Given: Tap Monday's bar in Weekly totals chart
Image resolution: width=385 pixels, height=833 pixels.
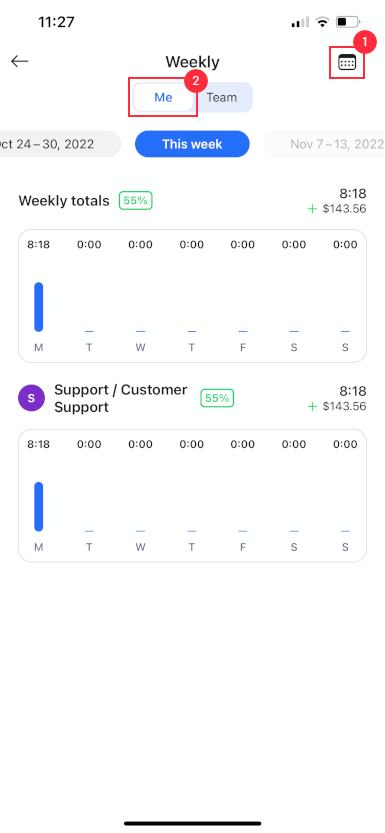Looking at the screenshot, I should [x=39, y=307].
